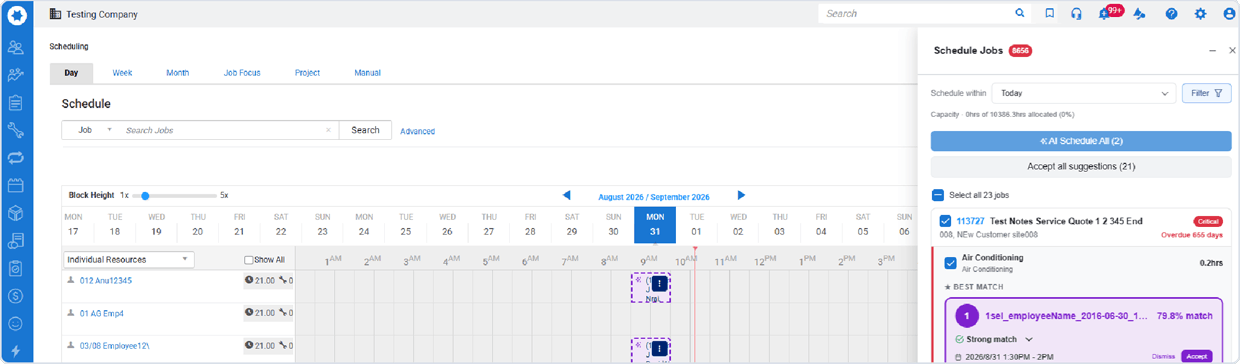Minimize the Schedule Jobs panel
Viewport: 1240px width, 364px height.
(x=1212, y=50)
